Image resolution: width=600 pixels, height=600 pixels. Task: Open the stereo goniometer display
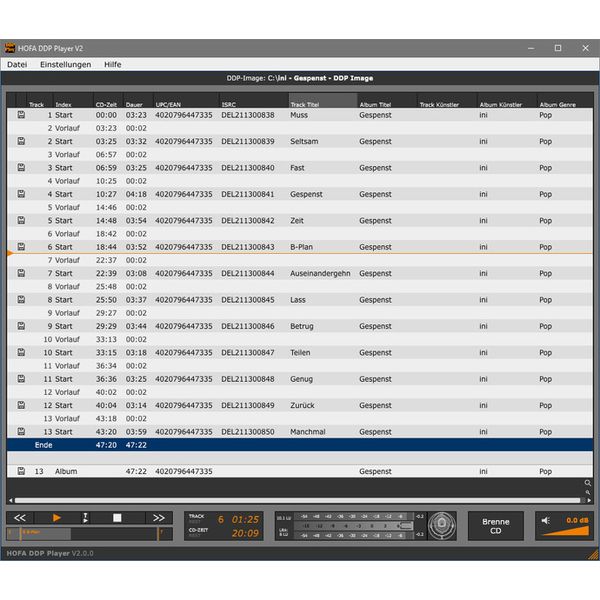click(x=442, y=526)
